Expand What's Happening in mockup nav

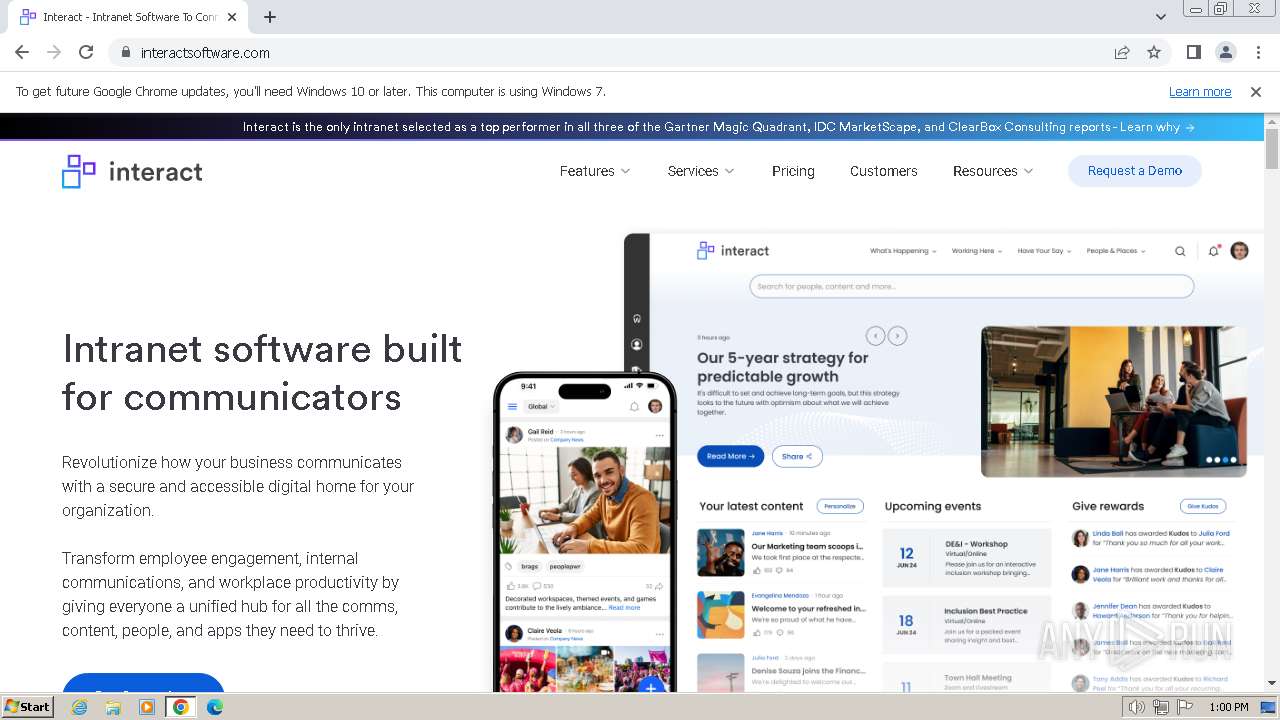pyautogui.click(x=903, y=251)
